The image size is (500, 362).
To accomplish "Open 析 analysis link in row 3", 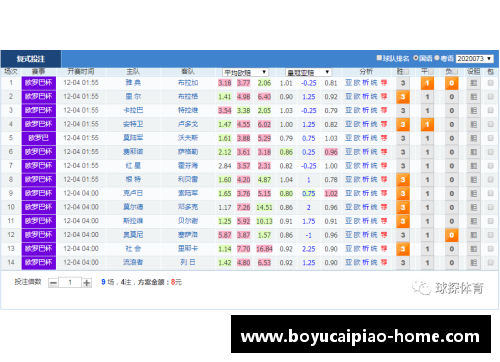I will 366,110.
